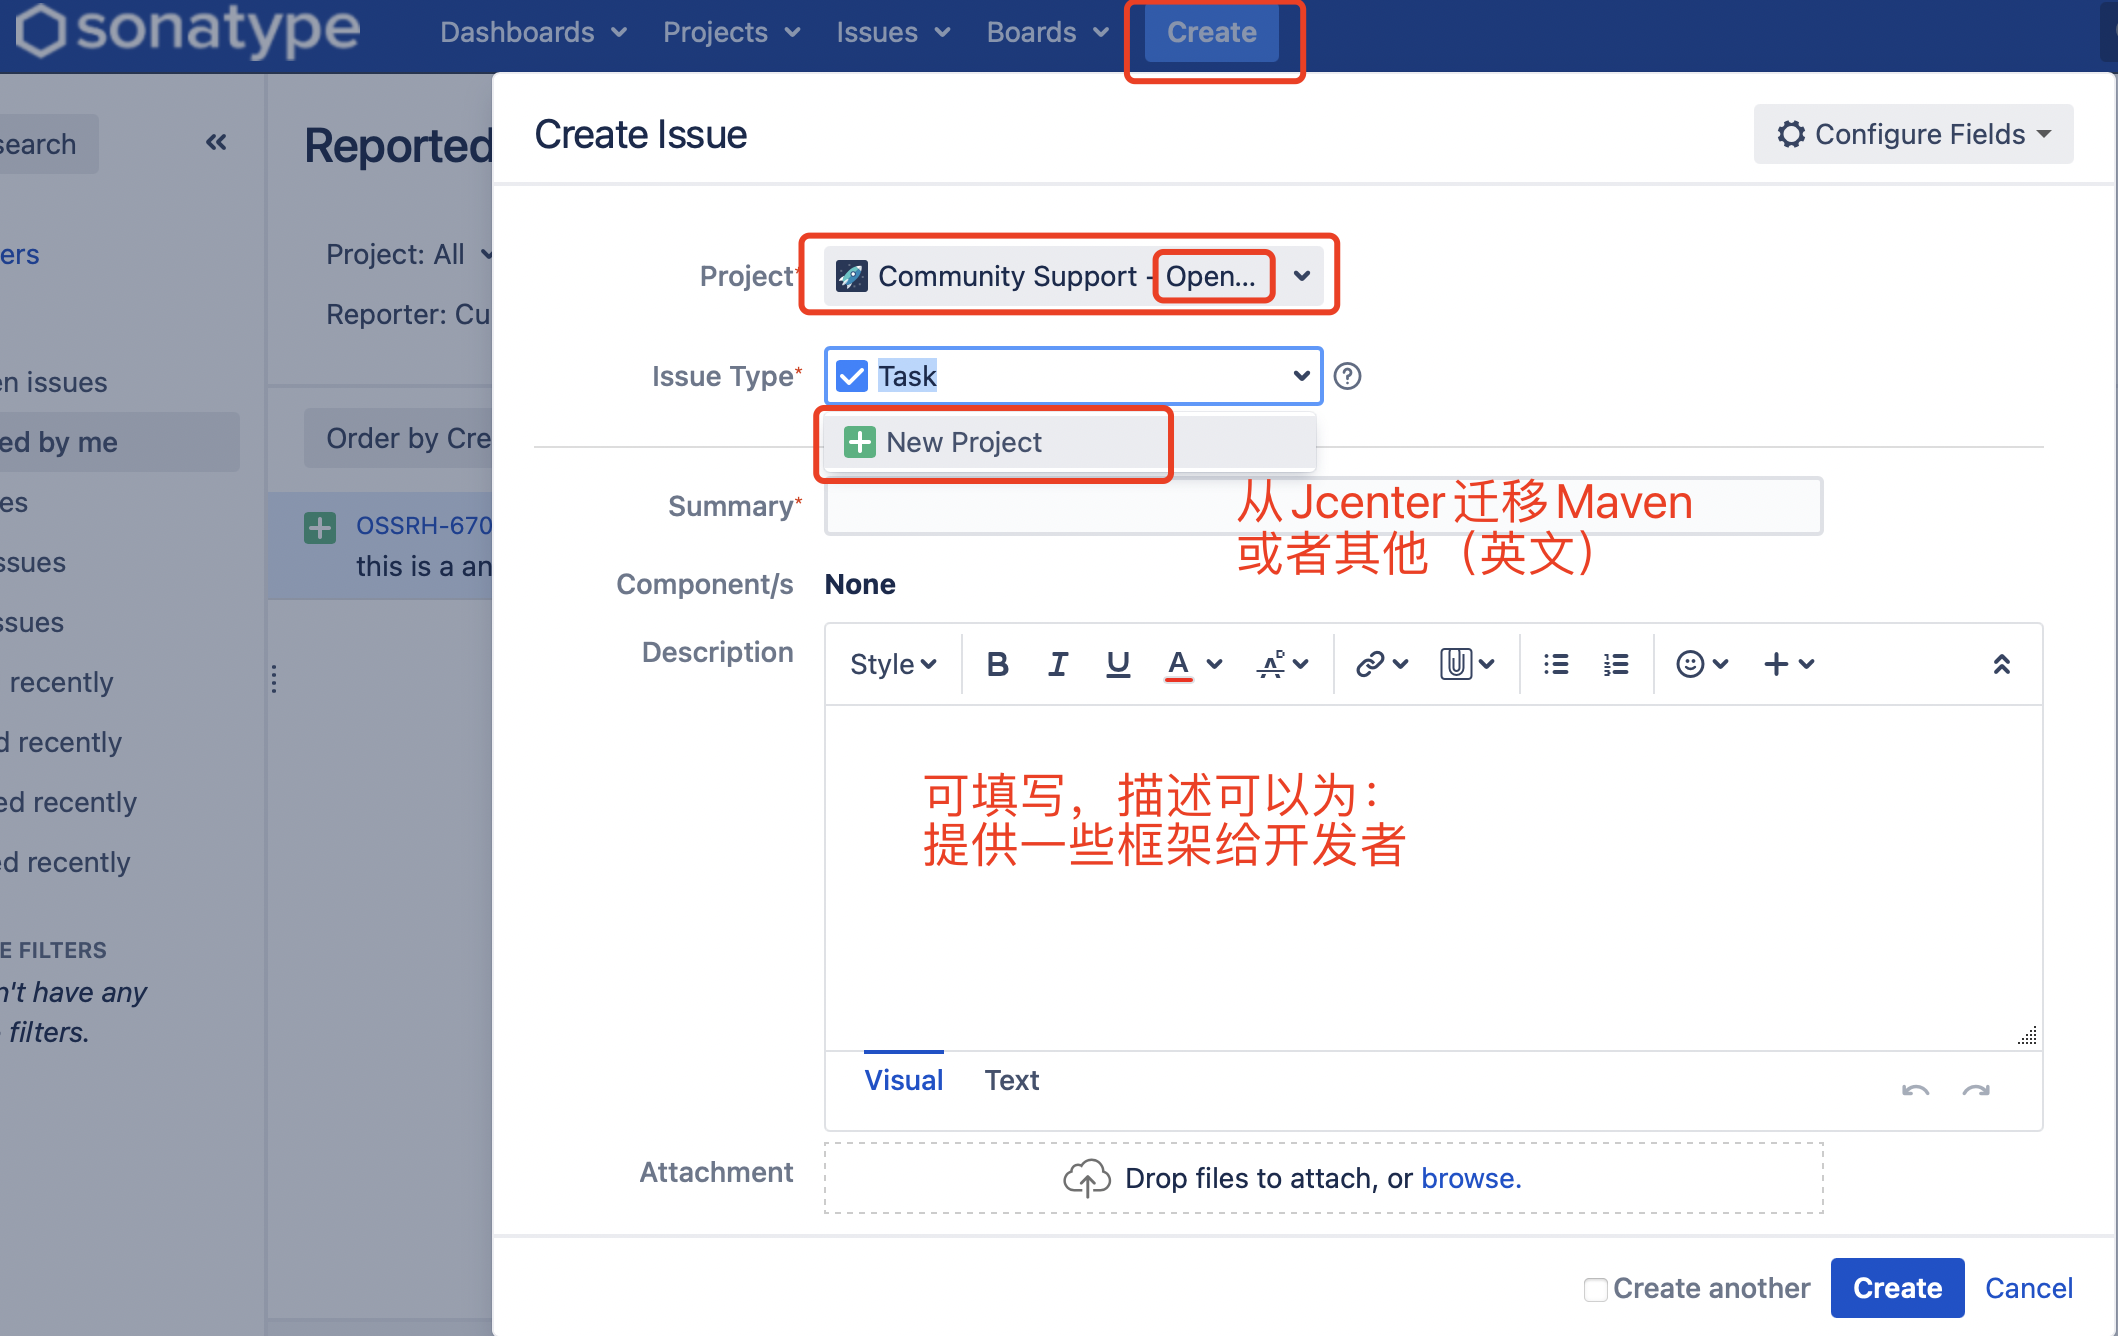Collapse the editor toolbar double-up arrow

click(x=2002, y=664)
